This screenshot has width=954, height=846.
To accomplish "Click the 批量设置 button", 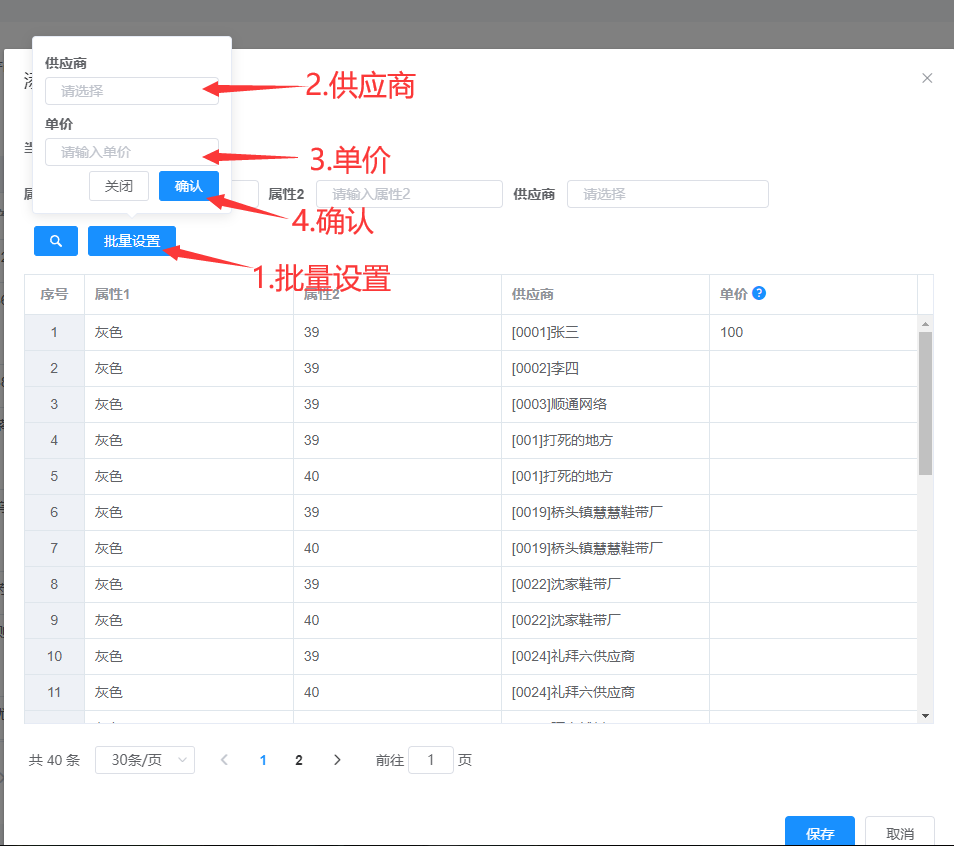I will tap(132, 241).
